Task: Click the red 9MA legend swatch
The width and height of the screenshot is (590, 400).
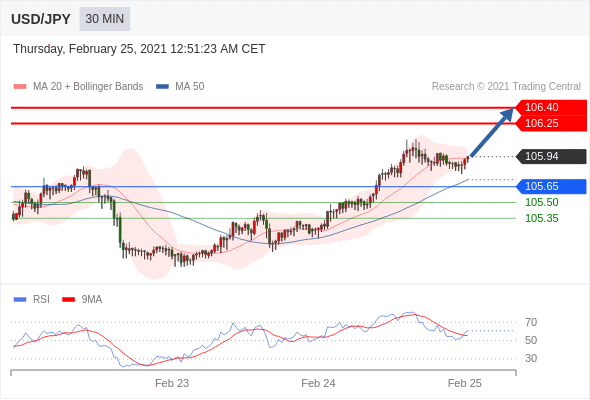Action: [68, 300]
